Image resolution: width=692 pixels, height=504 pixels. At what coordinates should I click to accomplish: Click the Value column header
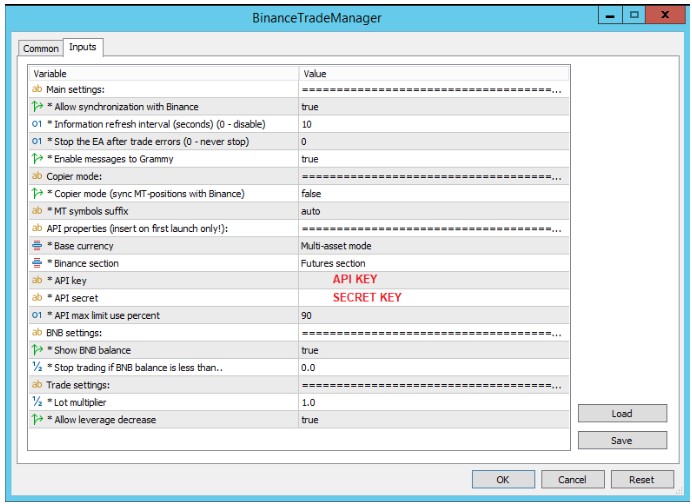tap(434, 74)
